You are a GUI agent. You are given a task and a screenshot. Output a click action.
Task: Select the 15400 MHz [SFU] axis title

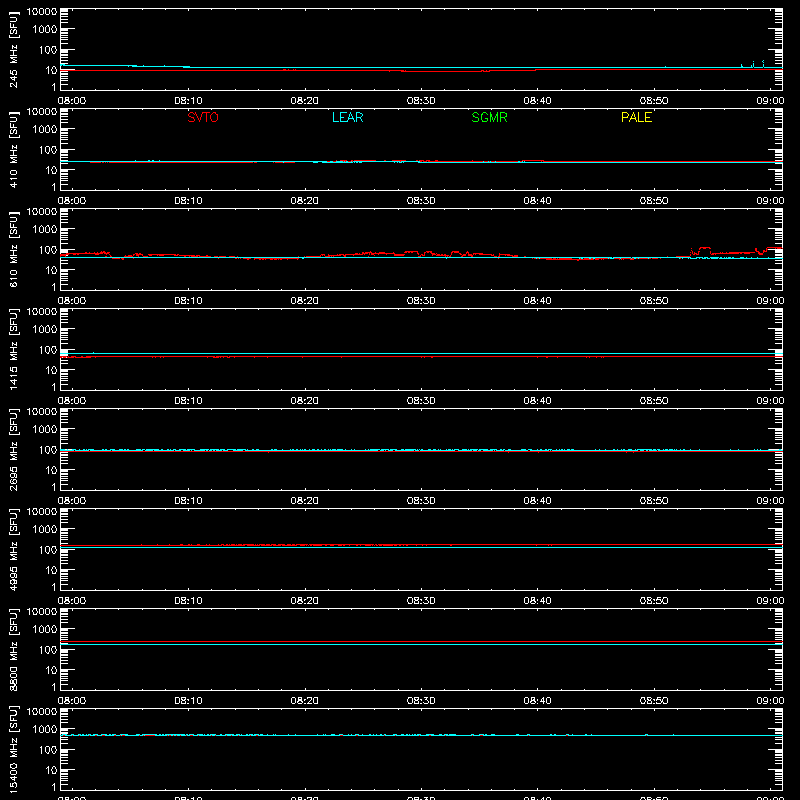13,749
